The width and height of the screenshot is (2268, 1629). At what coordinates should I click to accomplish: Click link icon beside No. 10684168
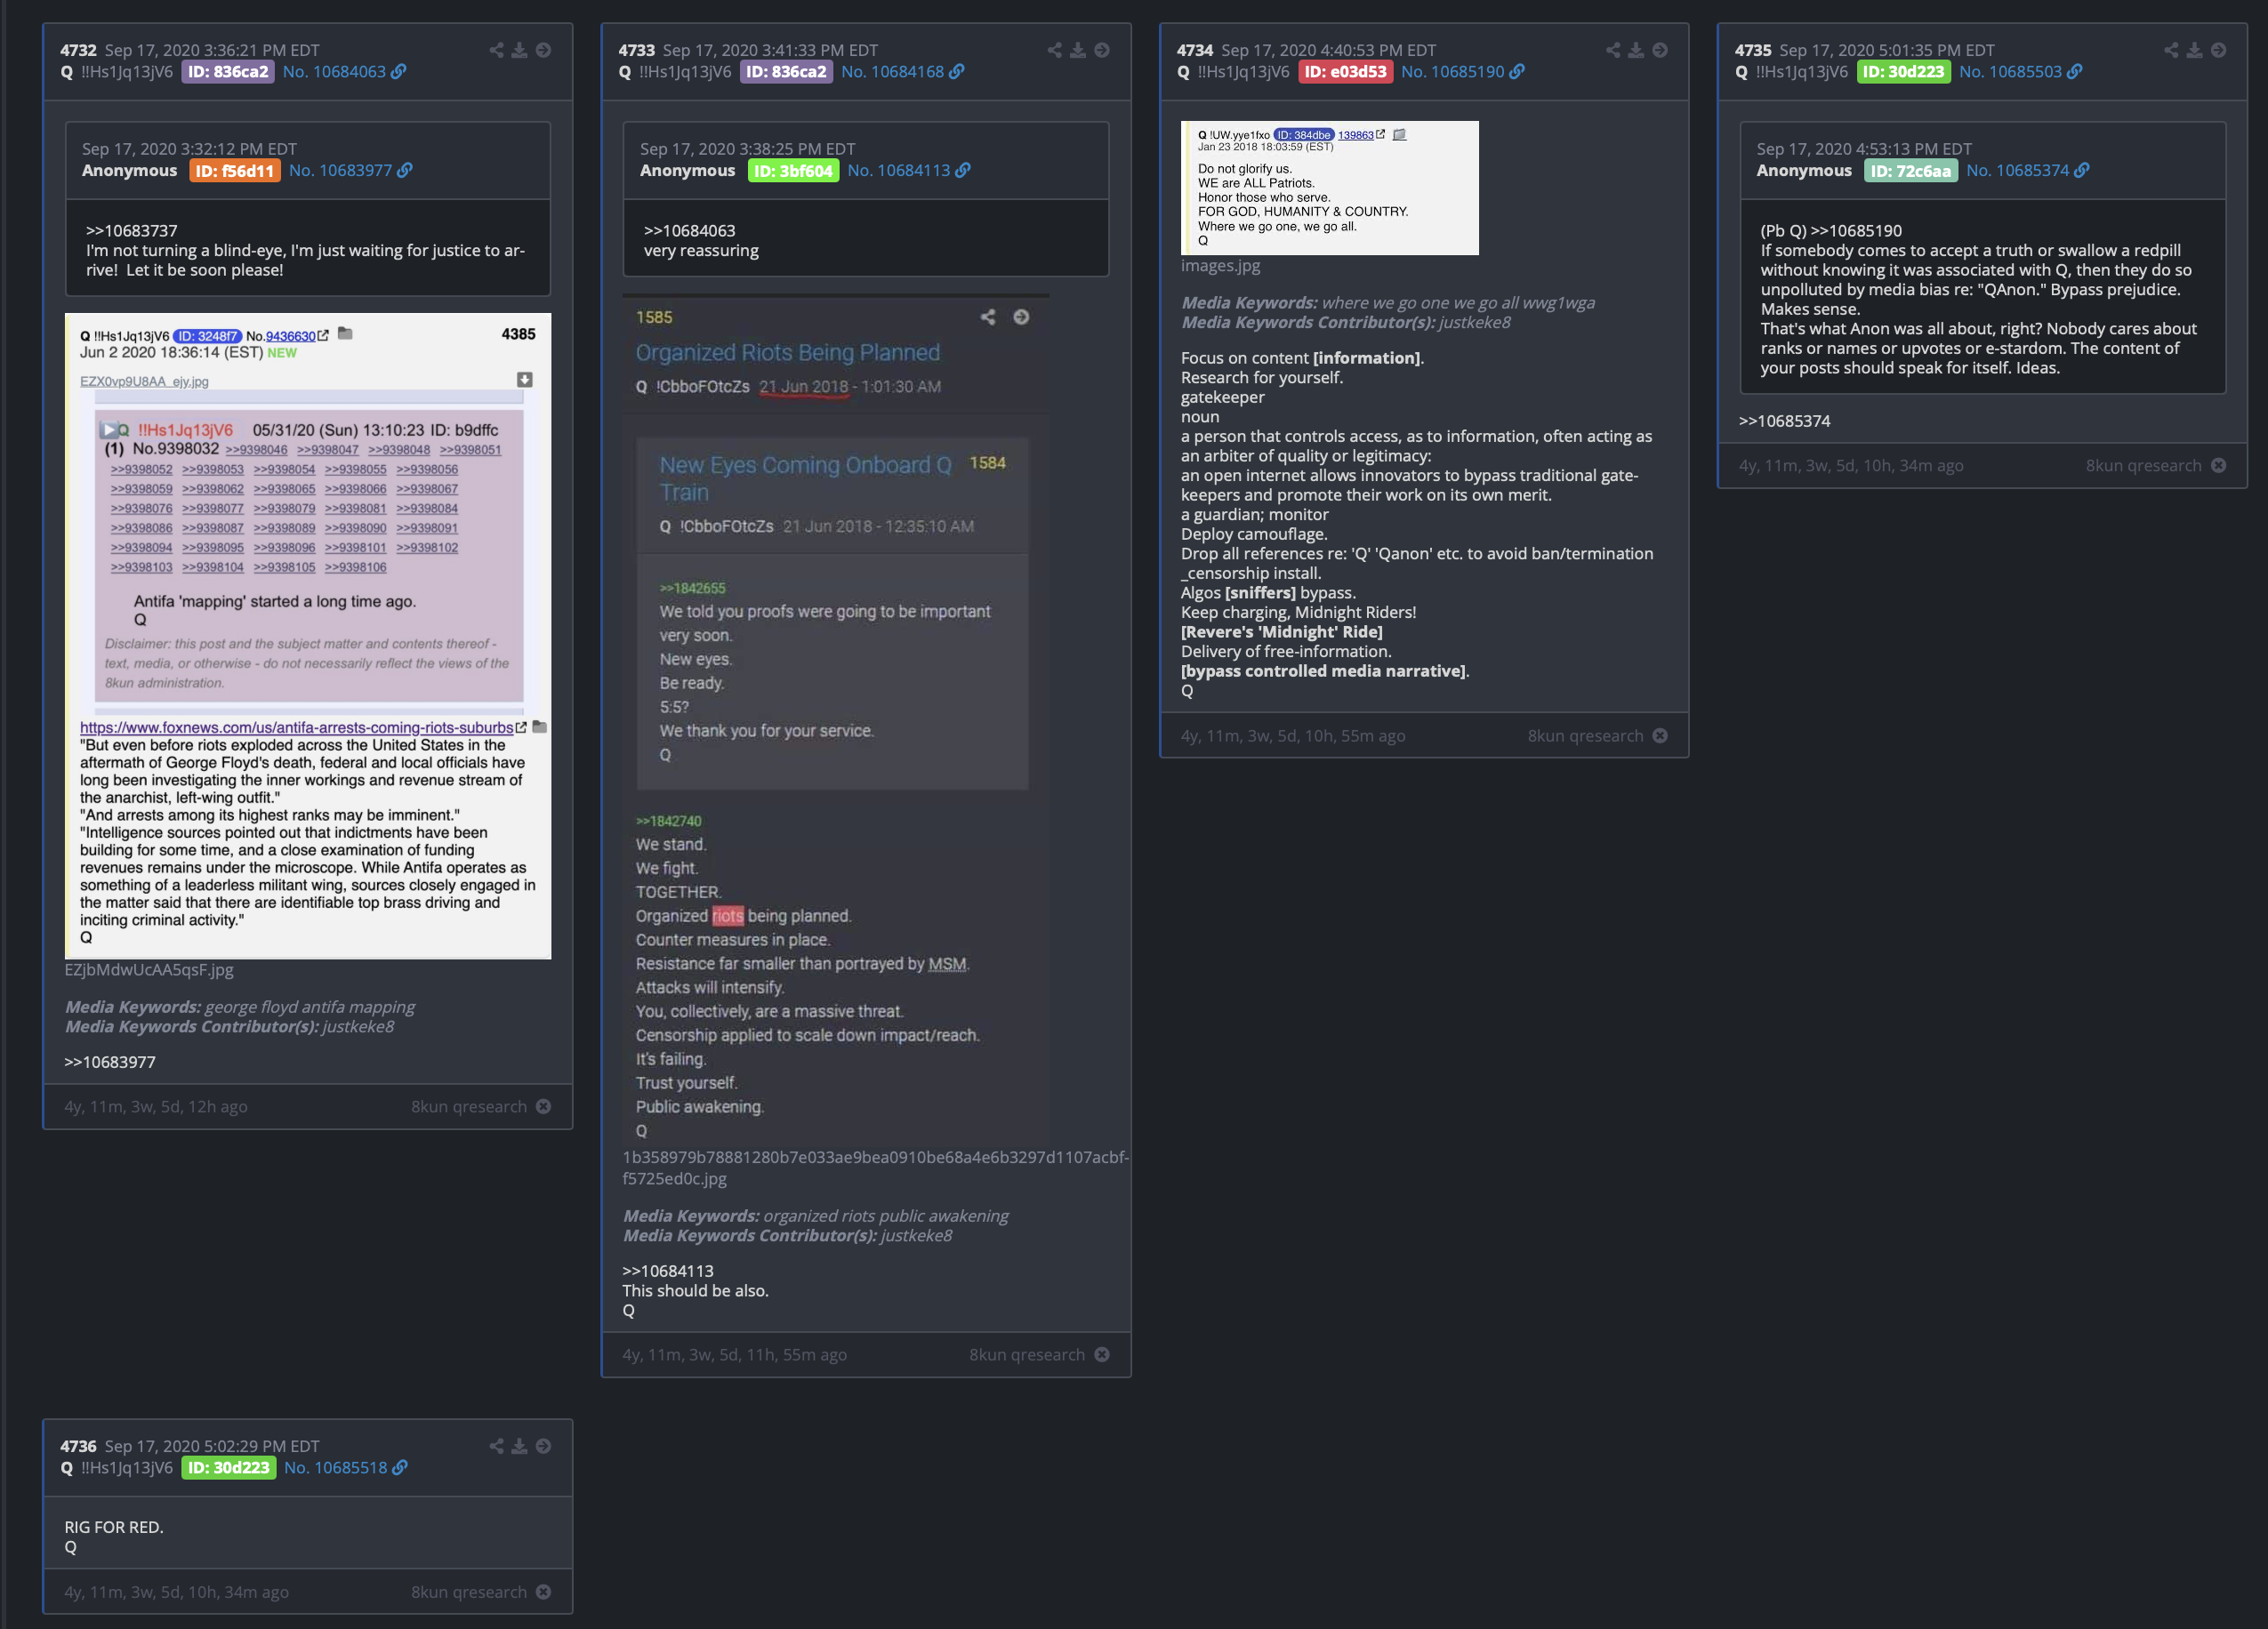point(957,72)
